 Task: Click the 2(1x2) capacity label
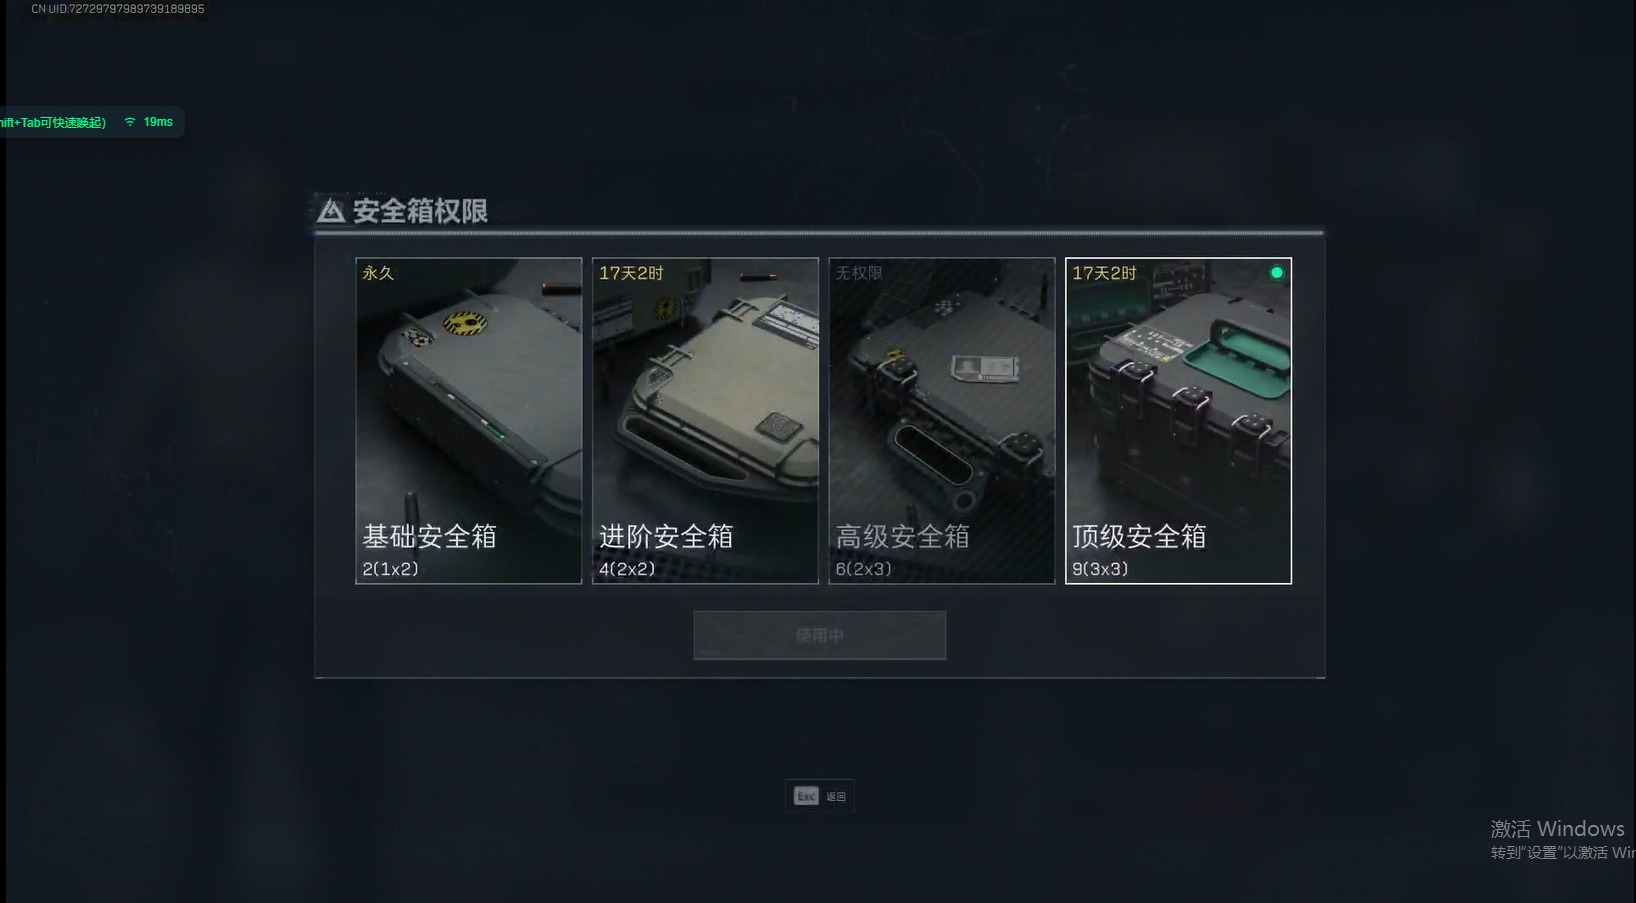(x=390, y=569)
